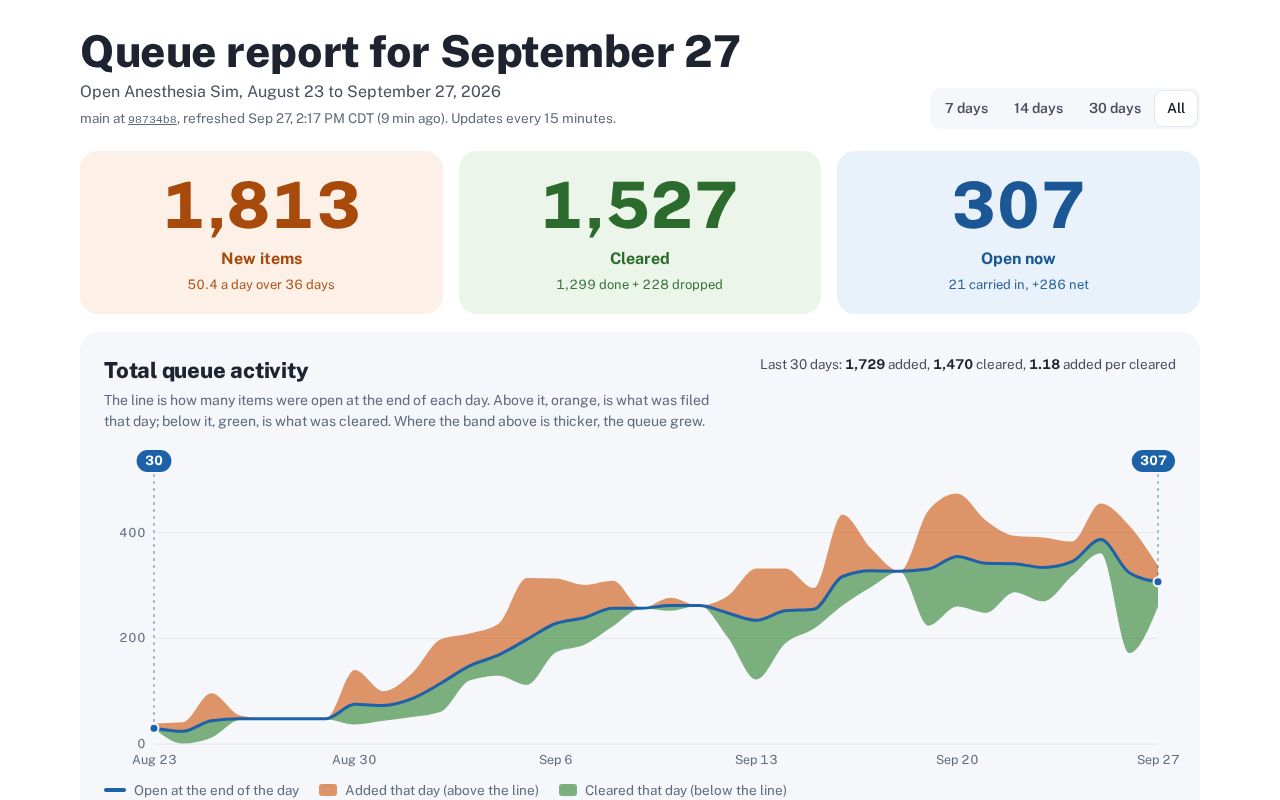Click the 307 Open now card
Image resolution: width=1280 pixels, height=800 pixels.
click(x=1018, y=232)
